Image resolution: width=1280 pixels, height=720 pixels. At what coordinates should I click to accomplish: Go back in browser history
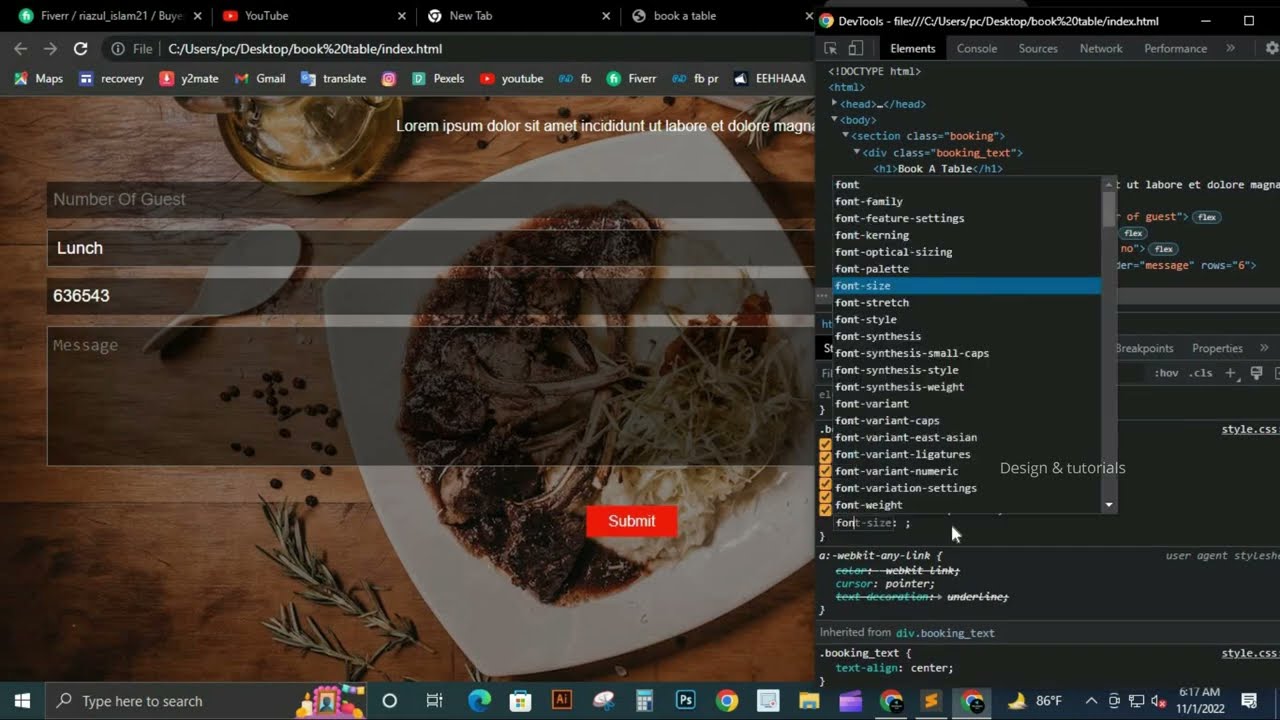(20, 48)
